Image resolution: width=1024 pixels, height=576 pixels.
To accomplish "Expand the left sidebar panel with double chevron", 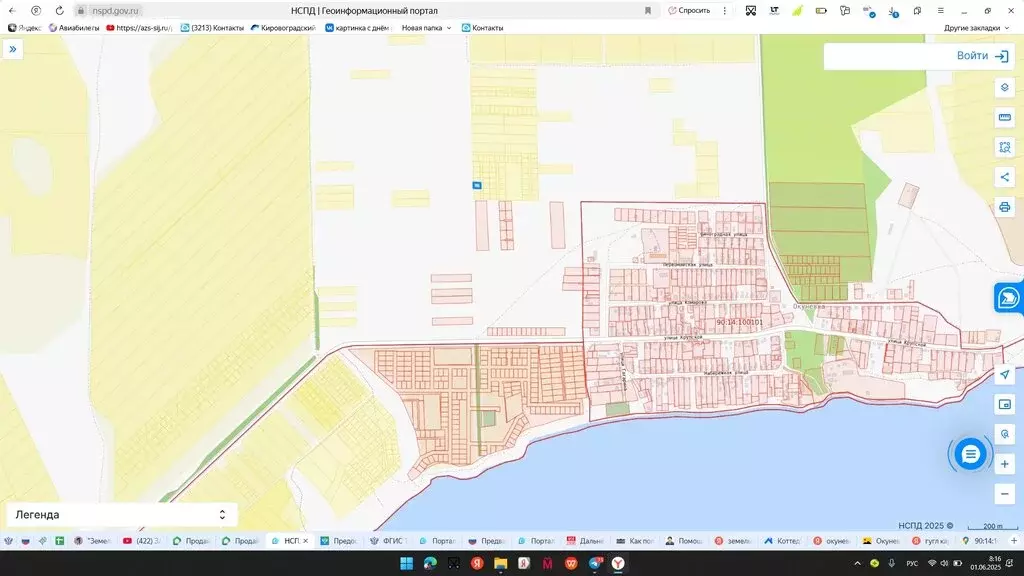I will (x=12, y=50).
